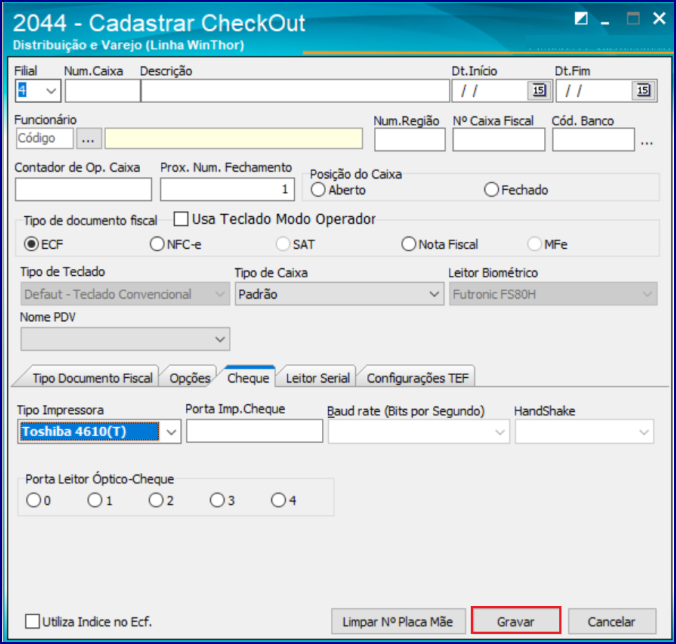Click the Nº Caixa Fiscal field
Image resolution: width=676 pixels, height=644 pixels.
pyautogui.click(x=499, y=140)
